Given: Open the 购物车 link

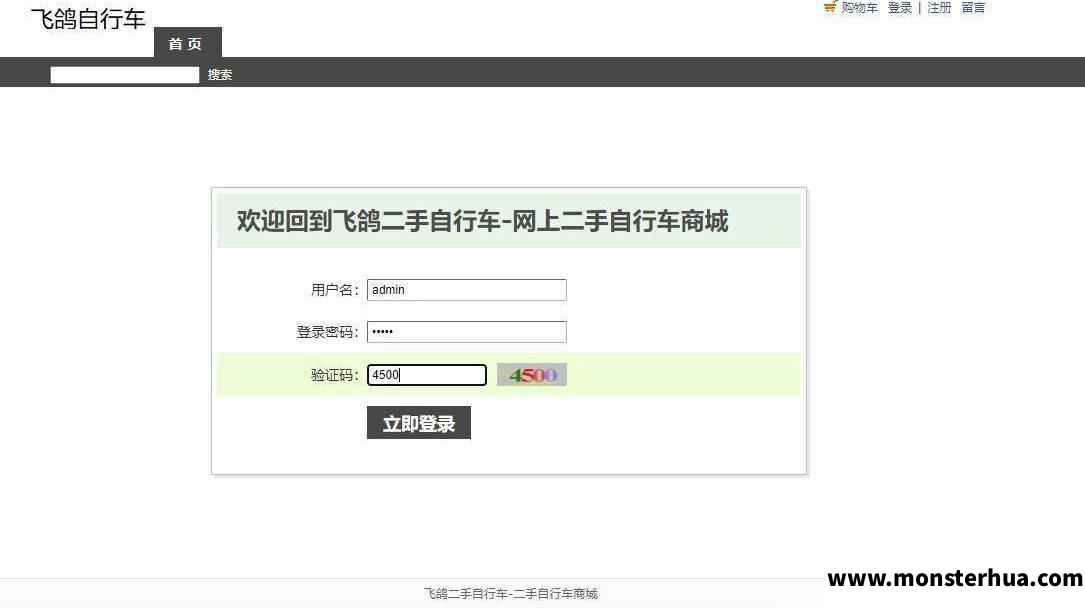Looking at the screenshot, I should coord(859,8).
